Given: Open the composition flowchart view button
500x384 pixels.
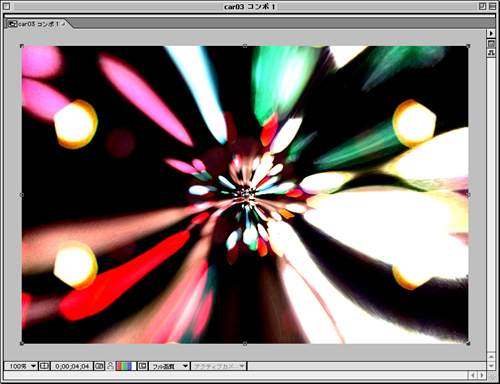Looking at the screenshot, I should (491, 53).
